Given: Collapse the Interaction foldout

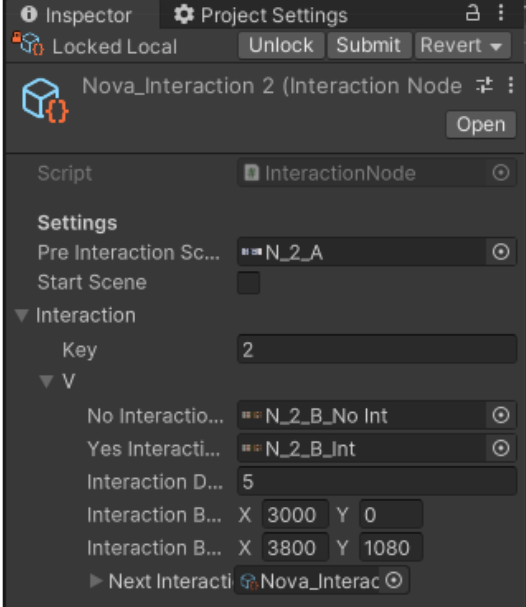Looking at the screenshot, I should (x=22, y=316).
